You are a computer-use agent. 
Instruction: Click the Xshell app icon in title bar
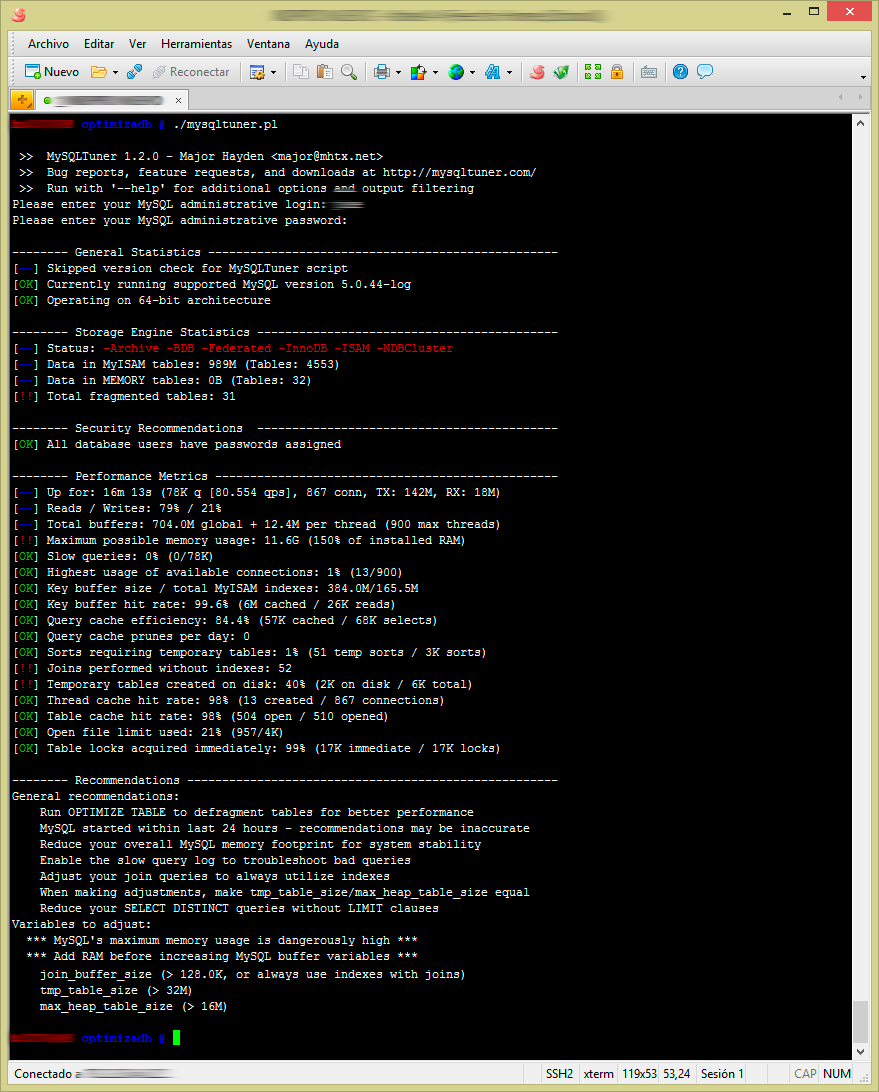pyautogui.click(x=20, y=14)
